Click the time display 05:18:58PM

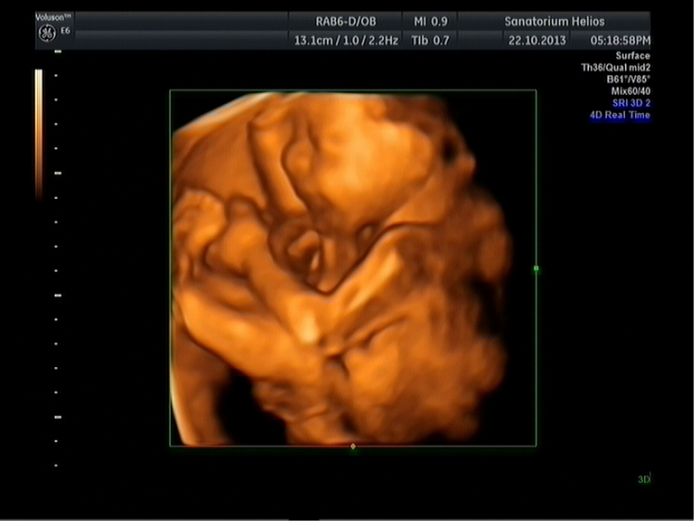coord(620,40)
